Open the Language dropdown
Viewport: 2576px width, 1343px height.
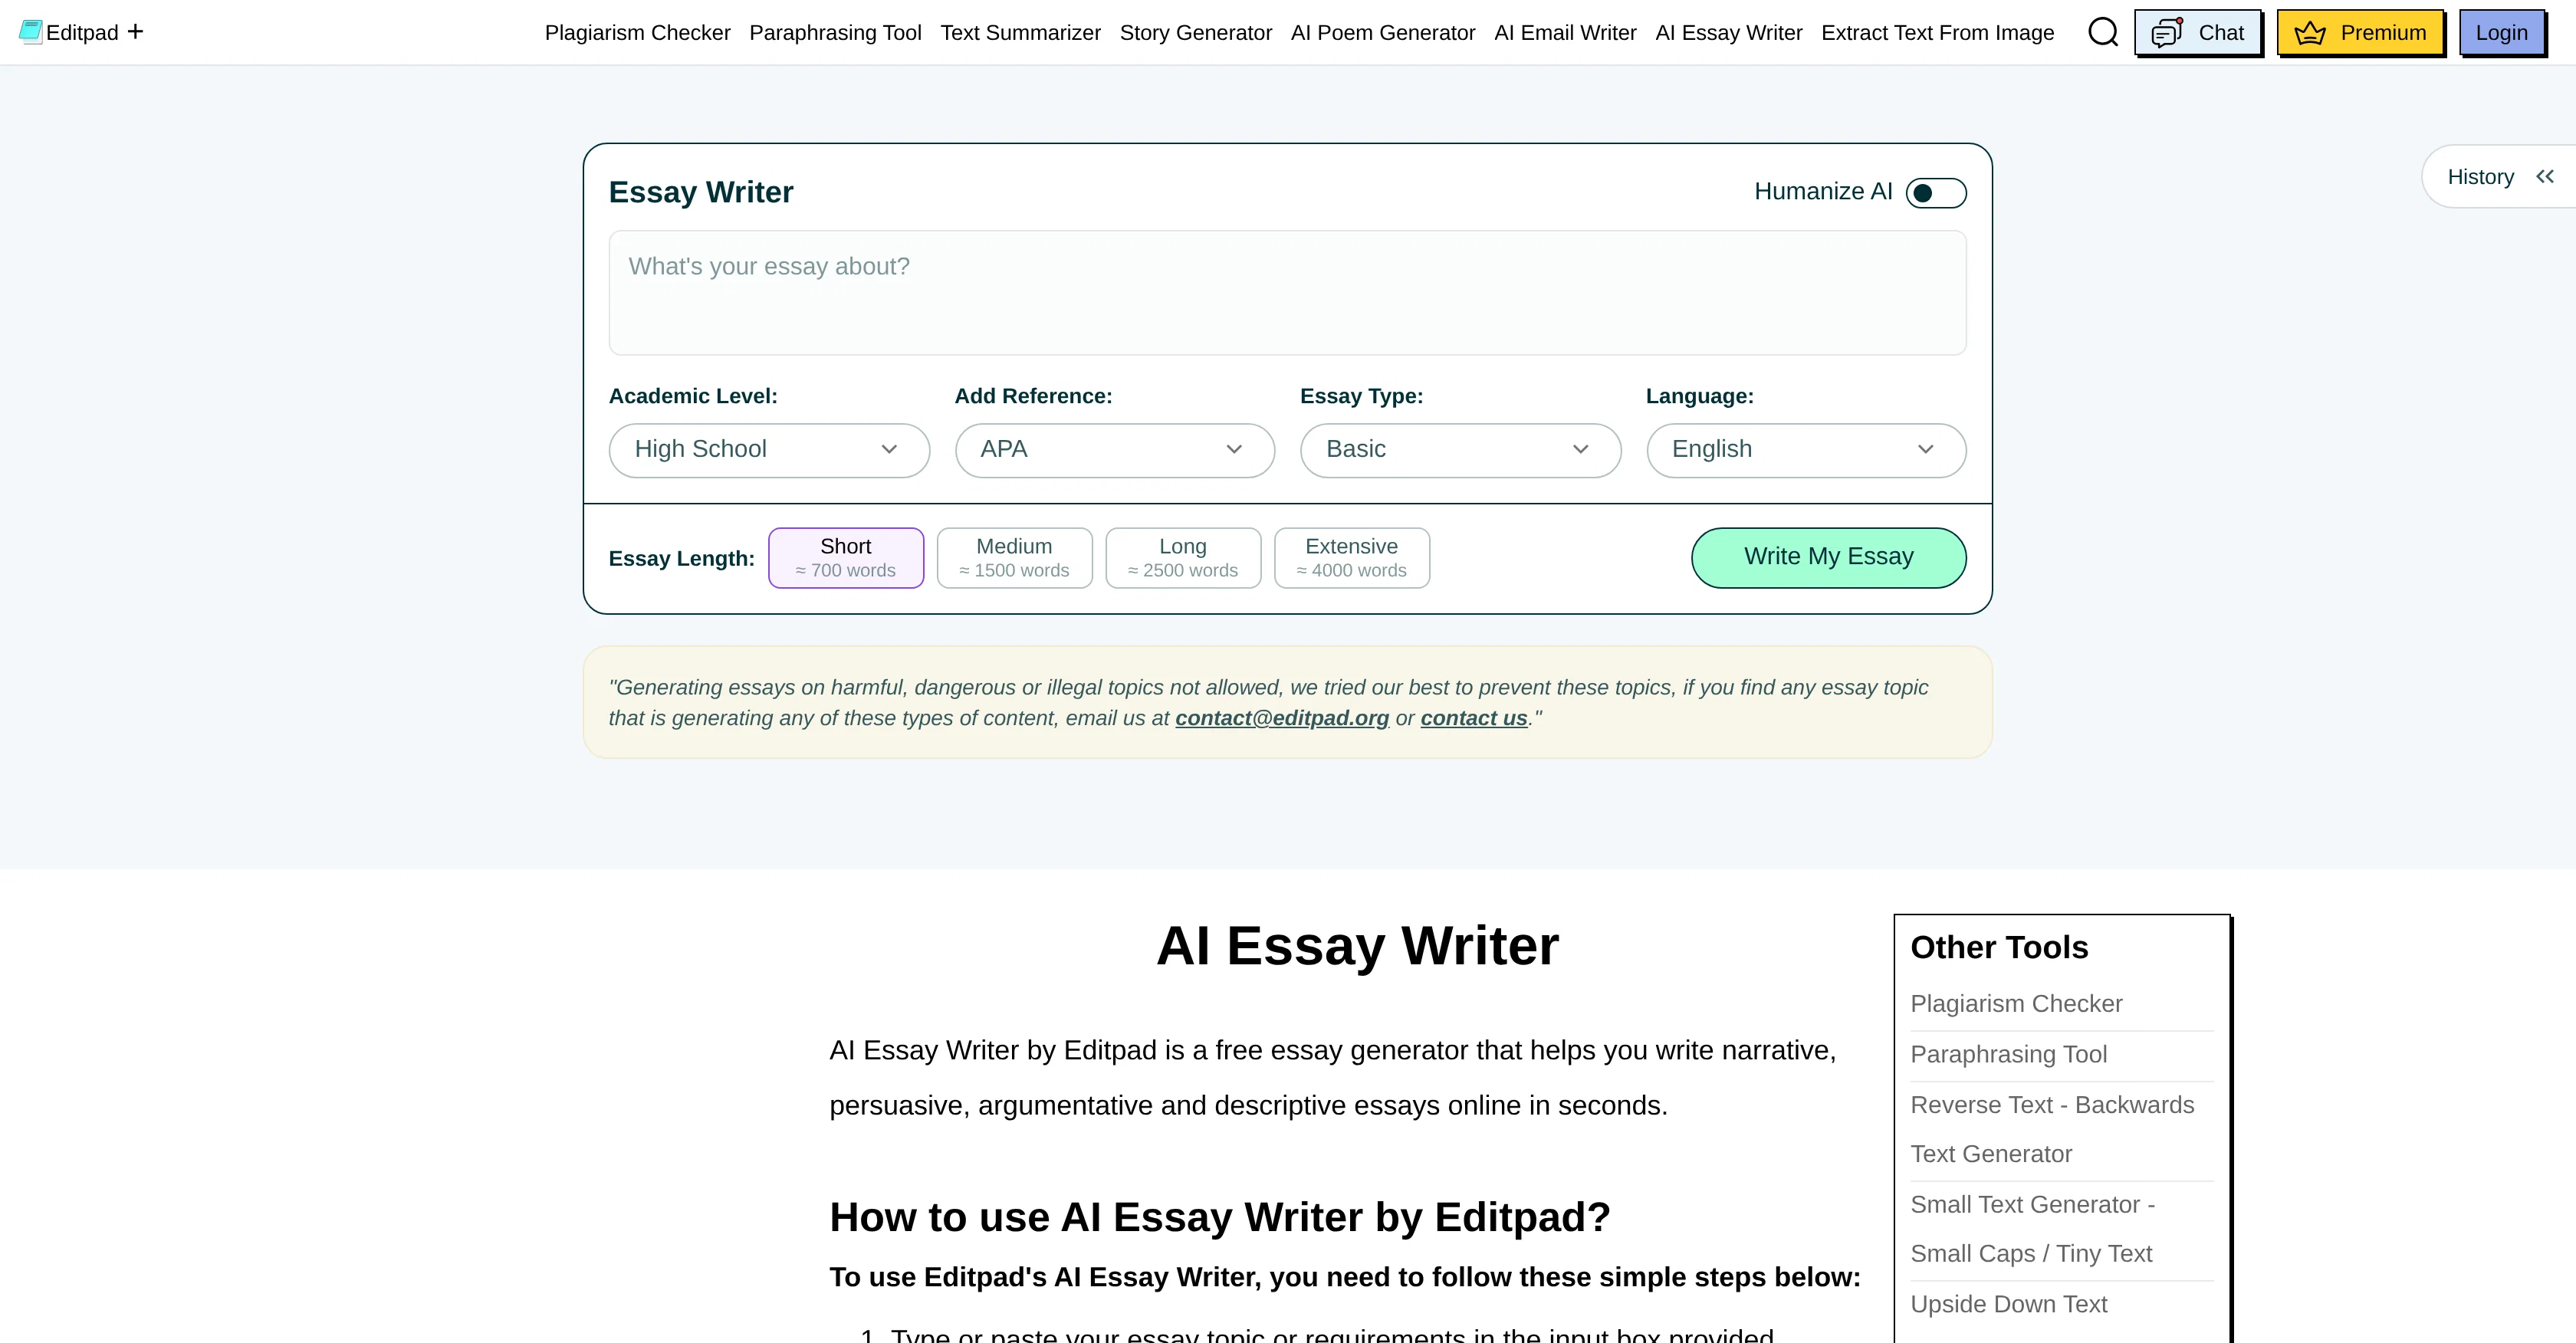[x=1806, y=450]
